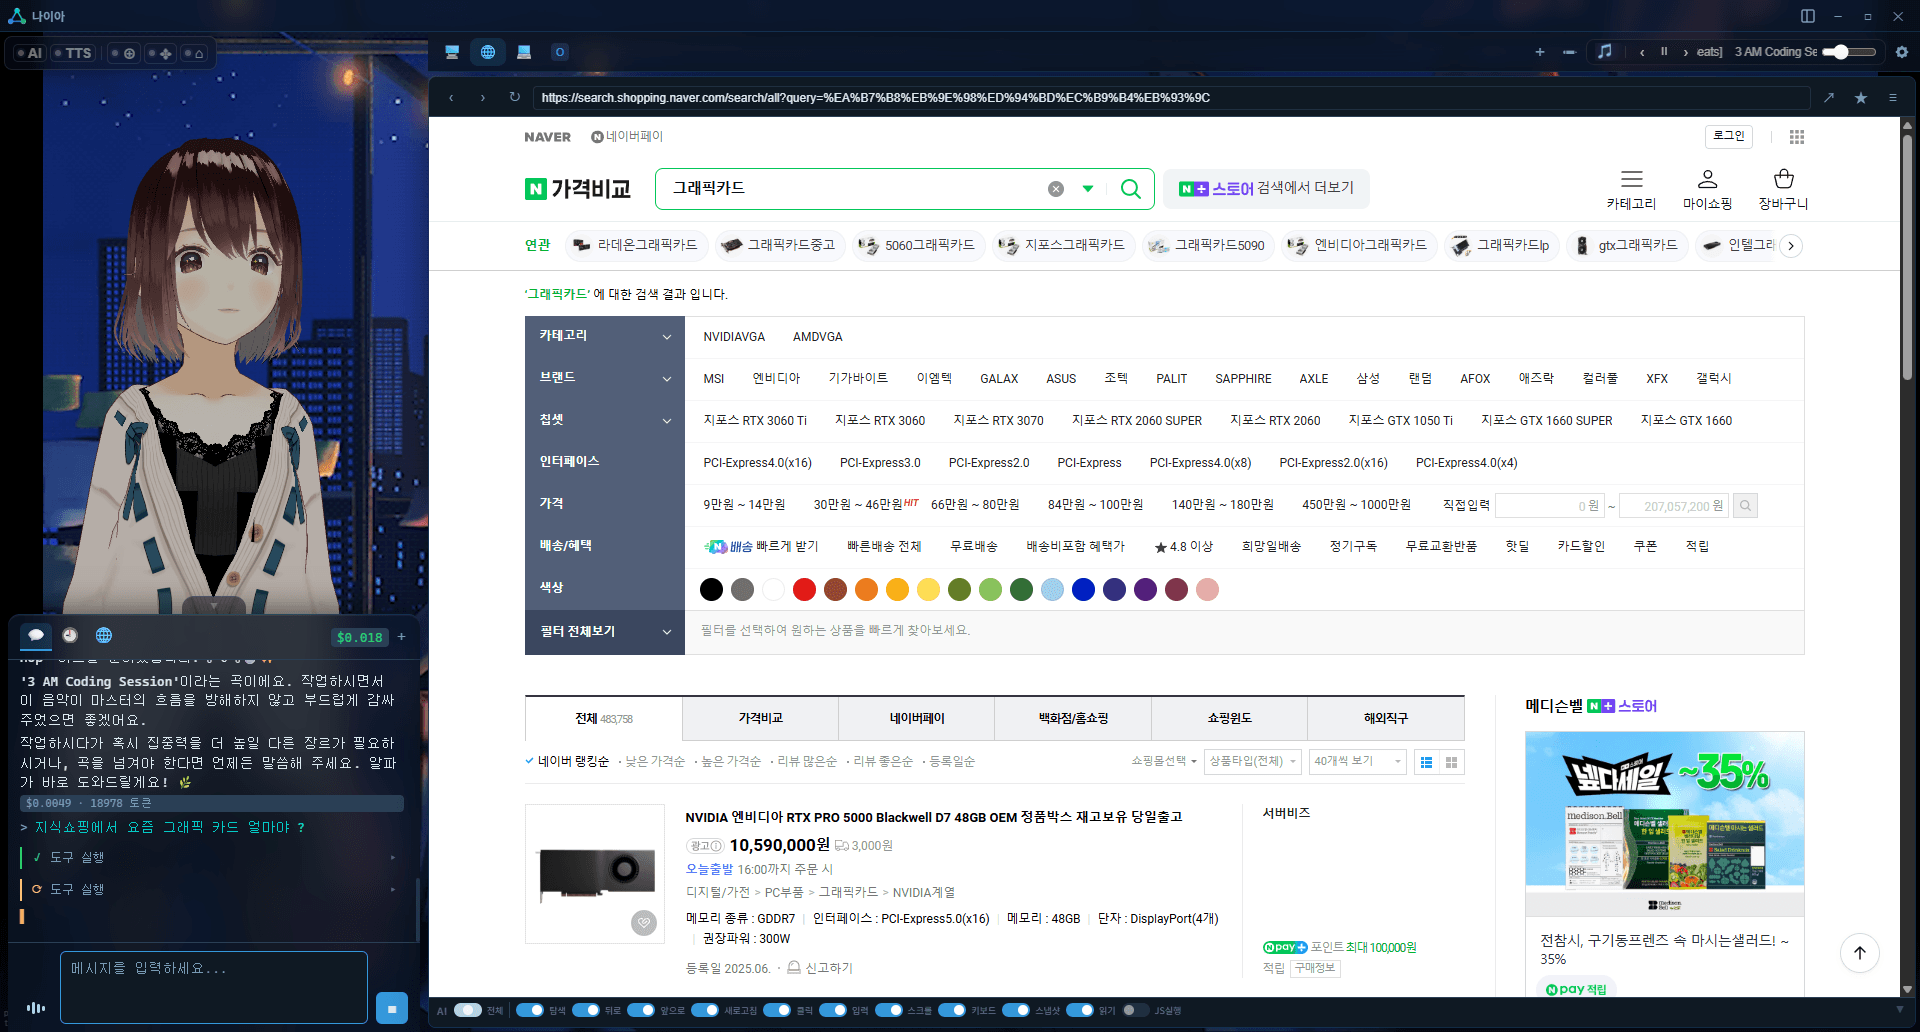Select the 해외직구 tab
Image resolution: width=1920 pixels, height=1032 pixels.
point(1386,719)
